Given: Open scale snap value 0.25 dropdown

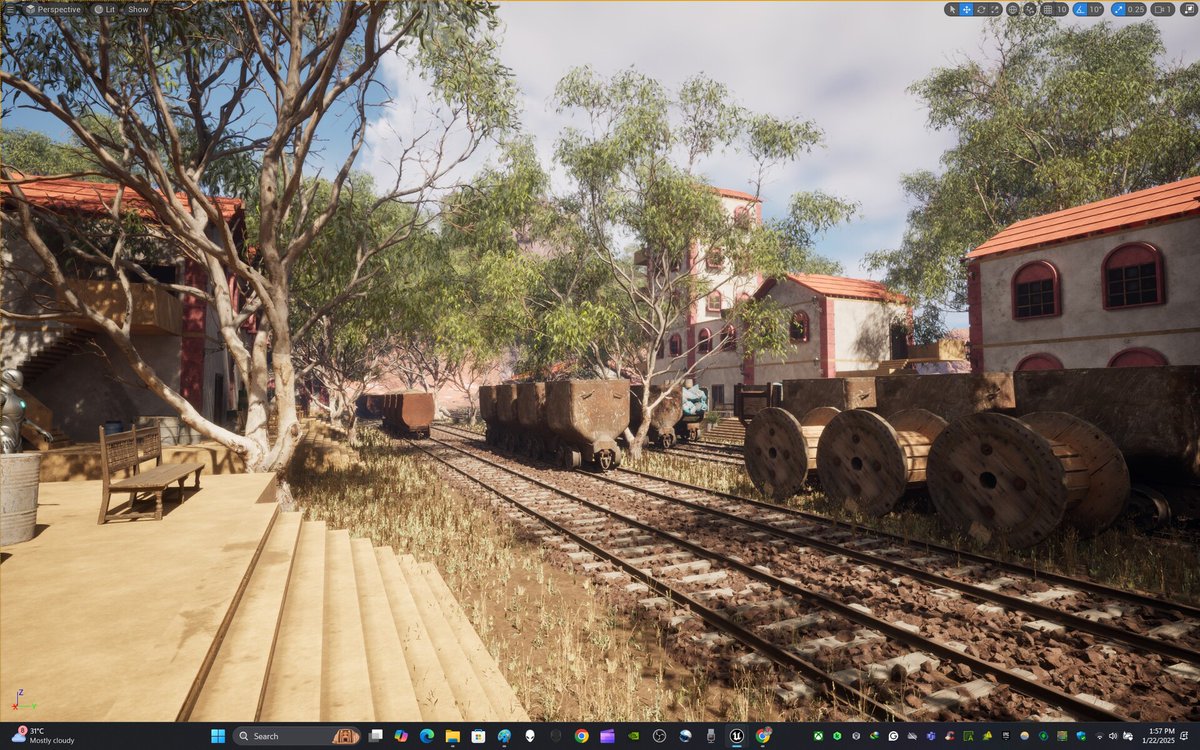Looking at the screenshot, I should [x=1136, y=9].
